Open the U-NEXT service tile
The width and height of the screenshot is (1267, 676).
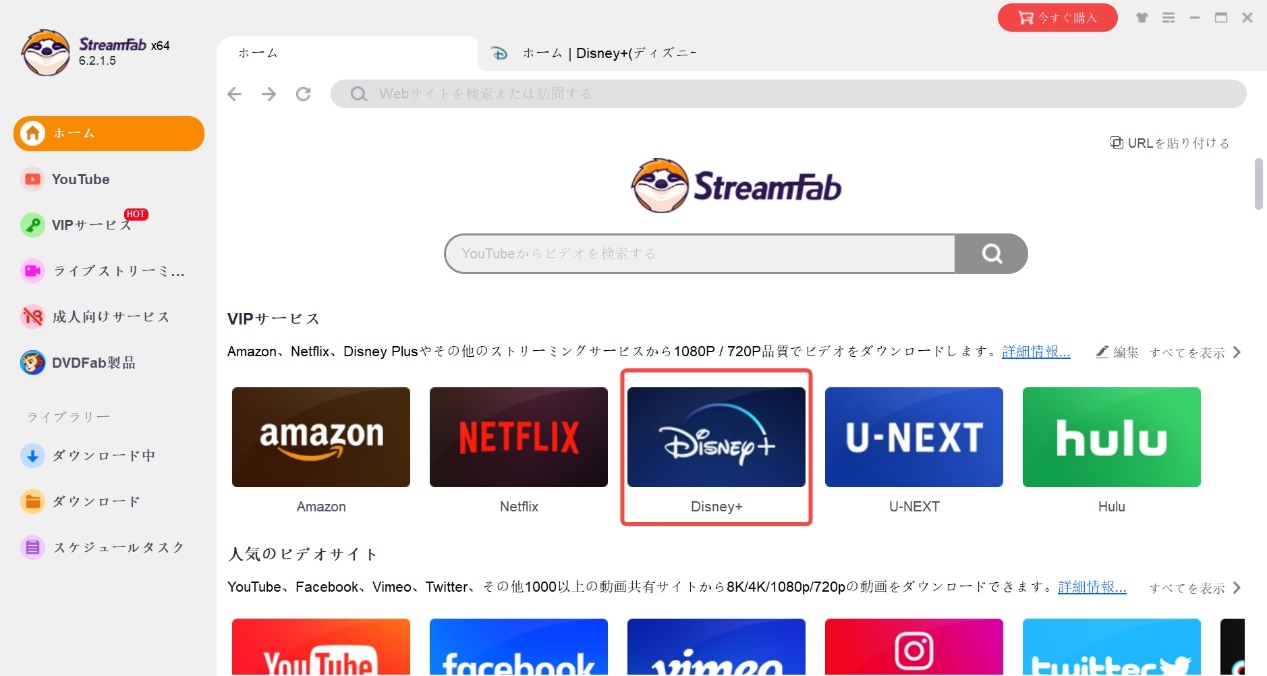pos(914,437)
